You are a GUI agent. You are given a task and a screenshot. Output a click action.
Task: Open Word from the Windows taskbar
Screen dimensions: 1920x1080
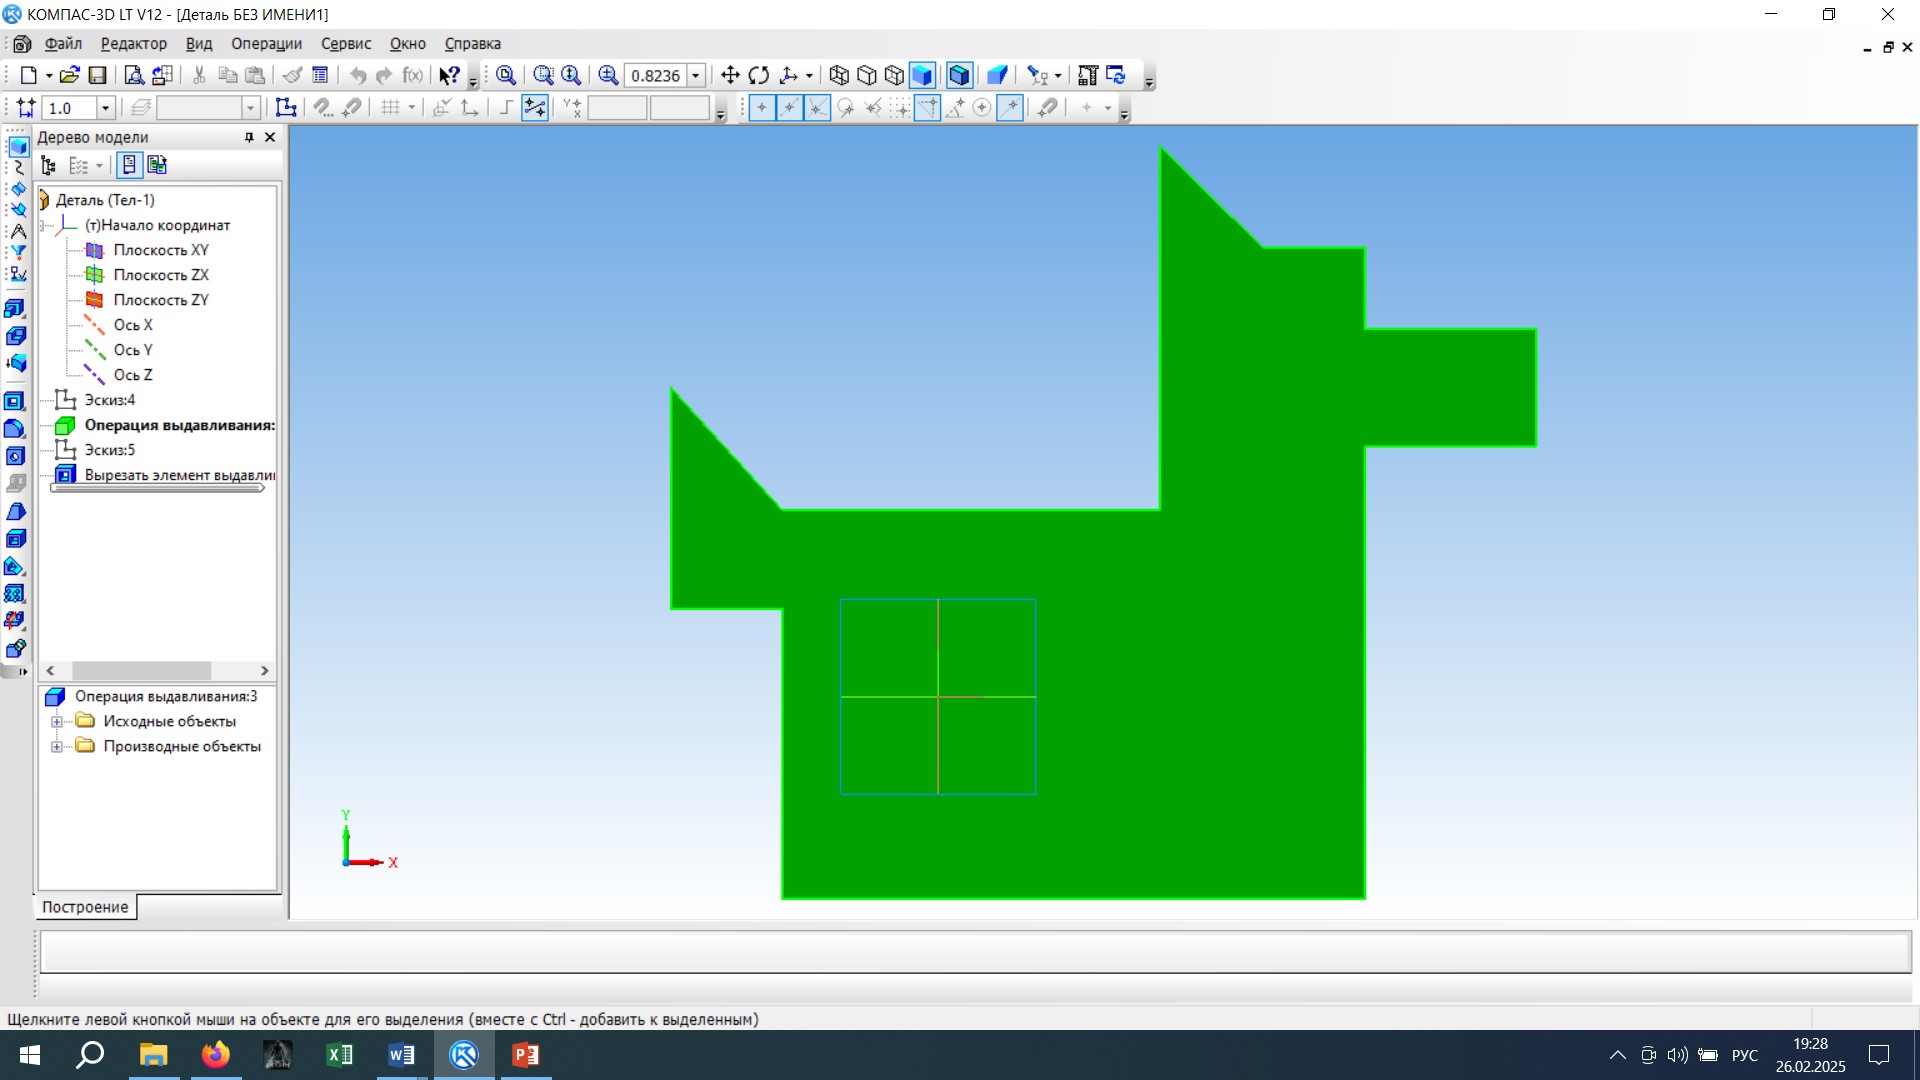(401, 1055)
